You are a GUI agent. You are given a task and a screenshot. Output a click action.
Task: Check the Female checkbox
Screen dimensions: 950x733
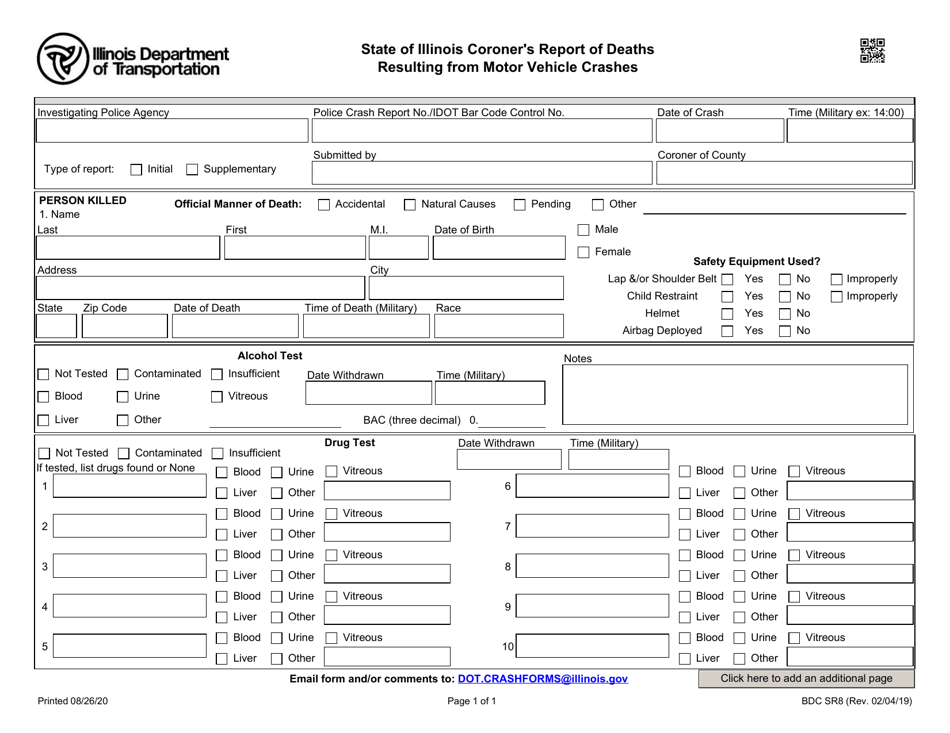(584, 252)
